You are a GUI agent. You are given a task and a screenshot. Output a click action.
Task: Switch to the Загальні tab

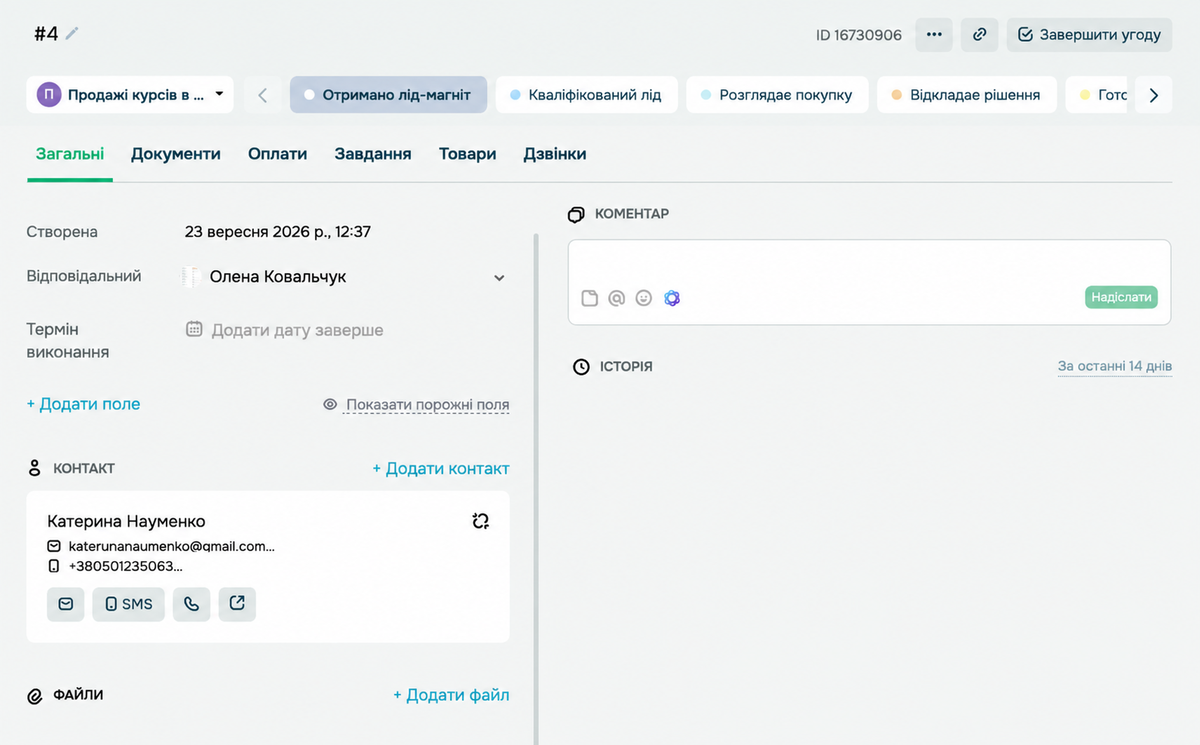70,154
